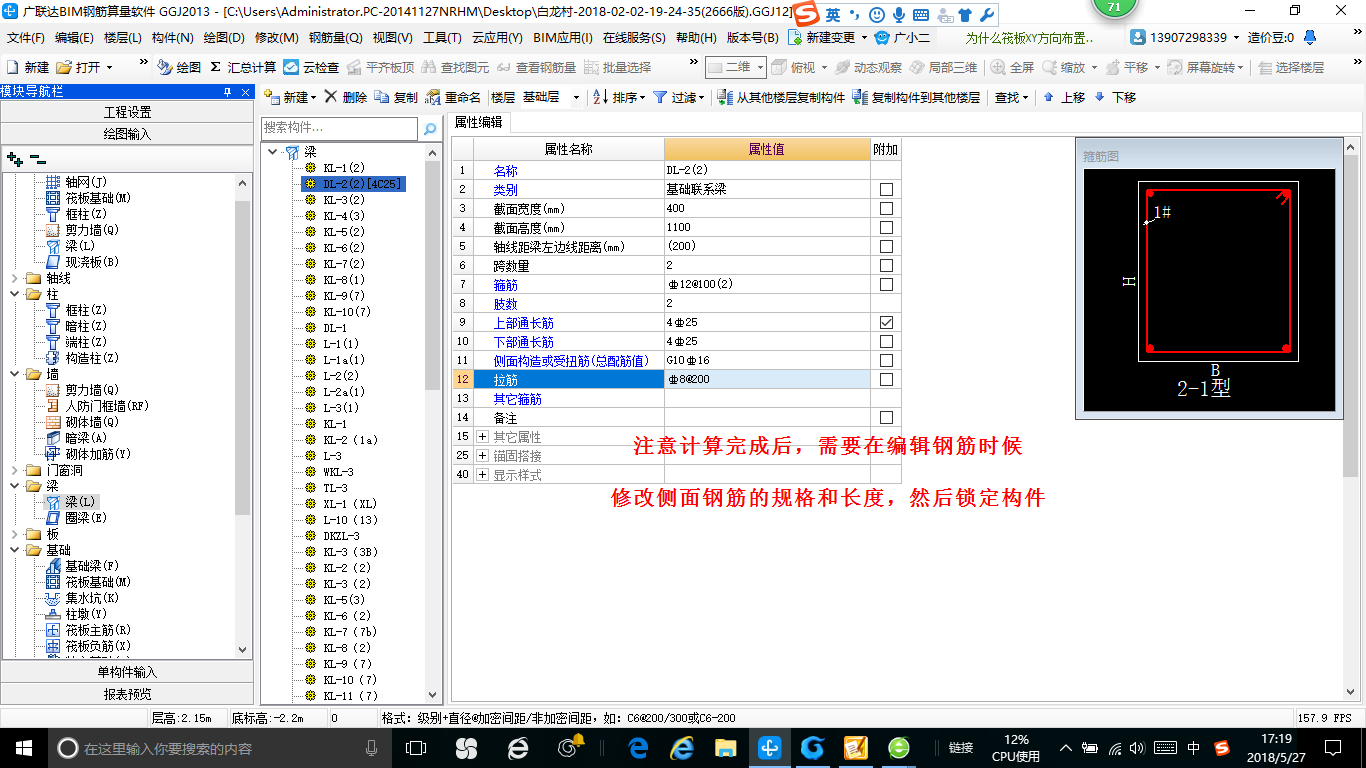The height and width of the screenshot is (768, 1366).
Task: Click 报表预览 navigator button
Action: click(x=127, y=694)
